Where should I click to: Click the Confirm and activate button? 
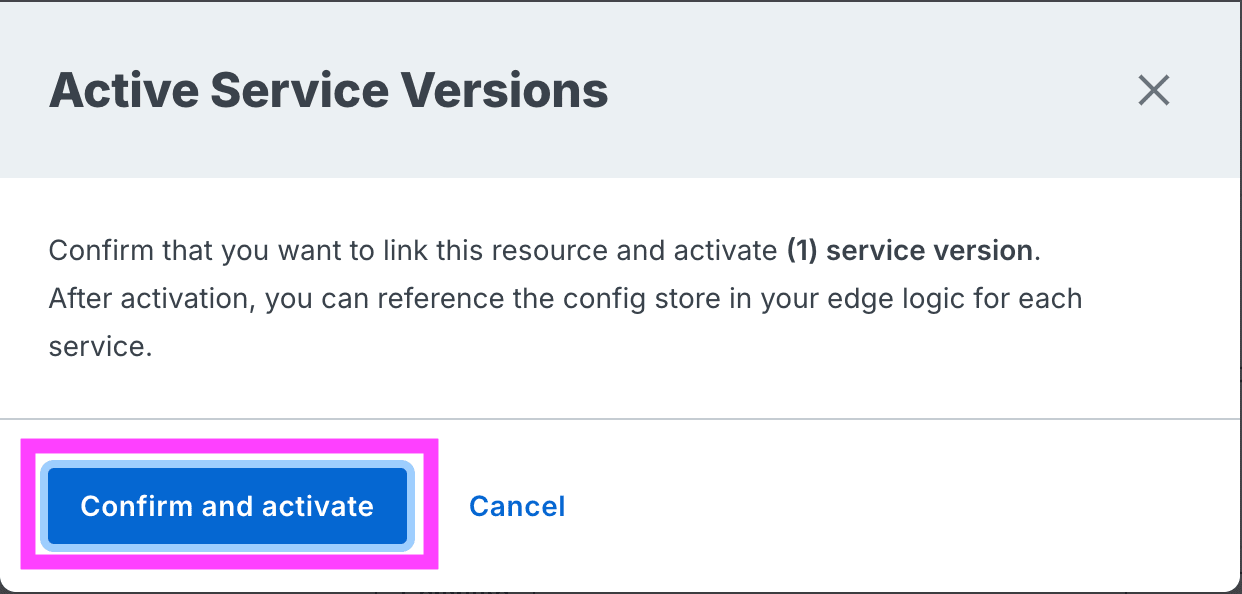coord(227,506)
